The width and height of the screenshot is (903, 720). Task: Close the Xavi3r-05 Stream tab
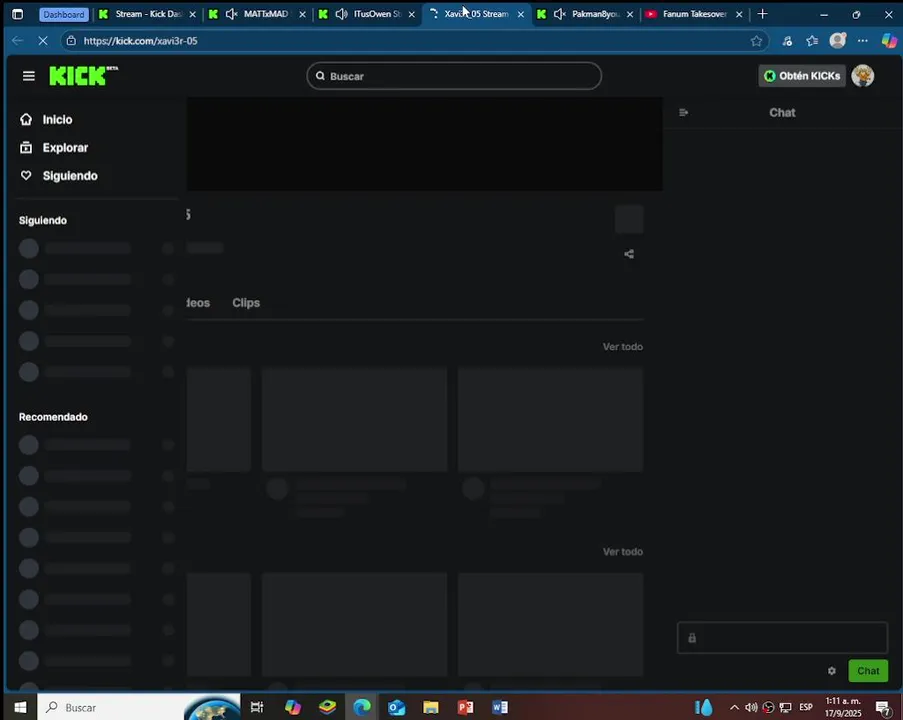coord(521,14)
